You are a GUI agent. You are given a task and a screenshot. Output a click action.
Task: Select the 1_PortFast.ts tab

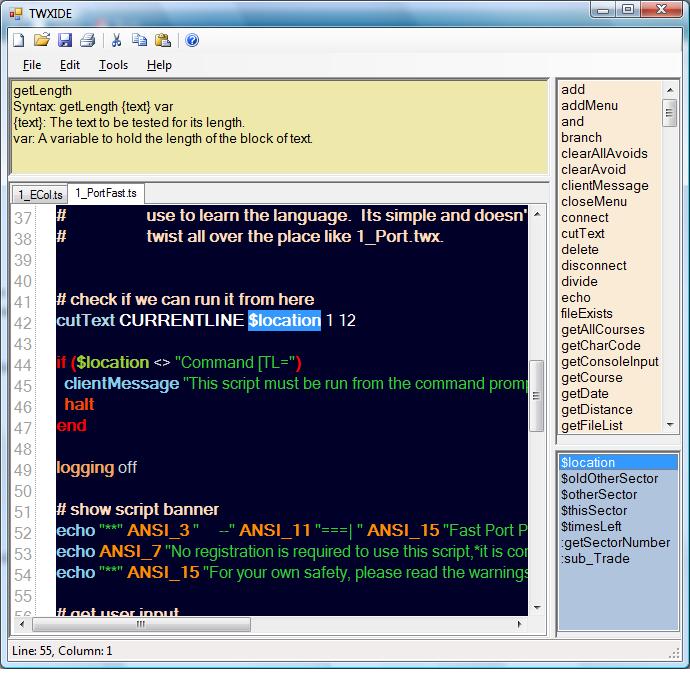[x=105, y=192]
